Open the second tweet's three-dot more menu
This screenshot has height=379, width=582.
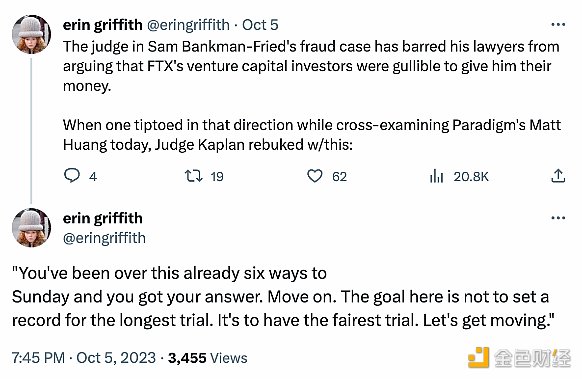[x=558, y=218]
